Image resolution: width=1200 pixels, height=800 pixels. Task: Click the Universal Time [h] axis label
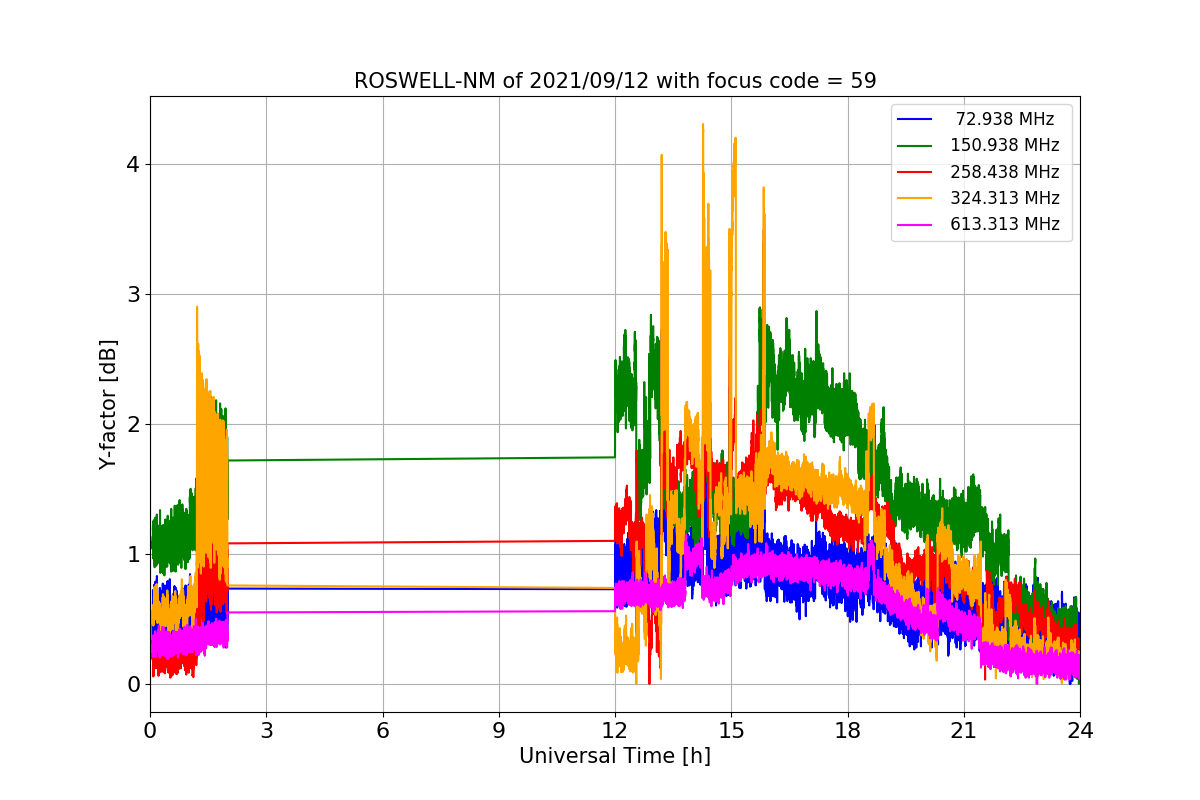click(x=615, y=756)
